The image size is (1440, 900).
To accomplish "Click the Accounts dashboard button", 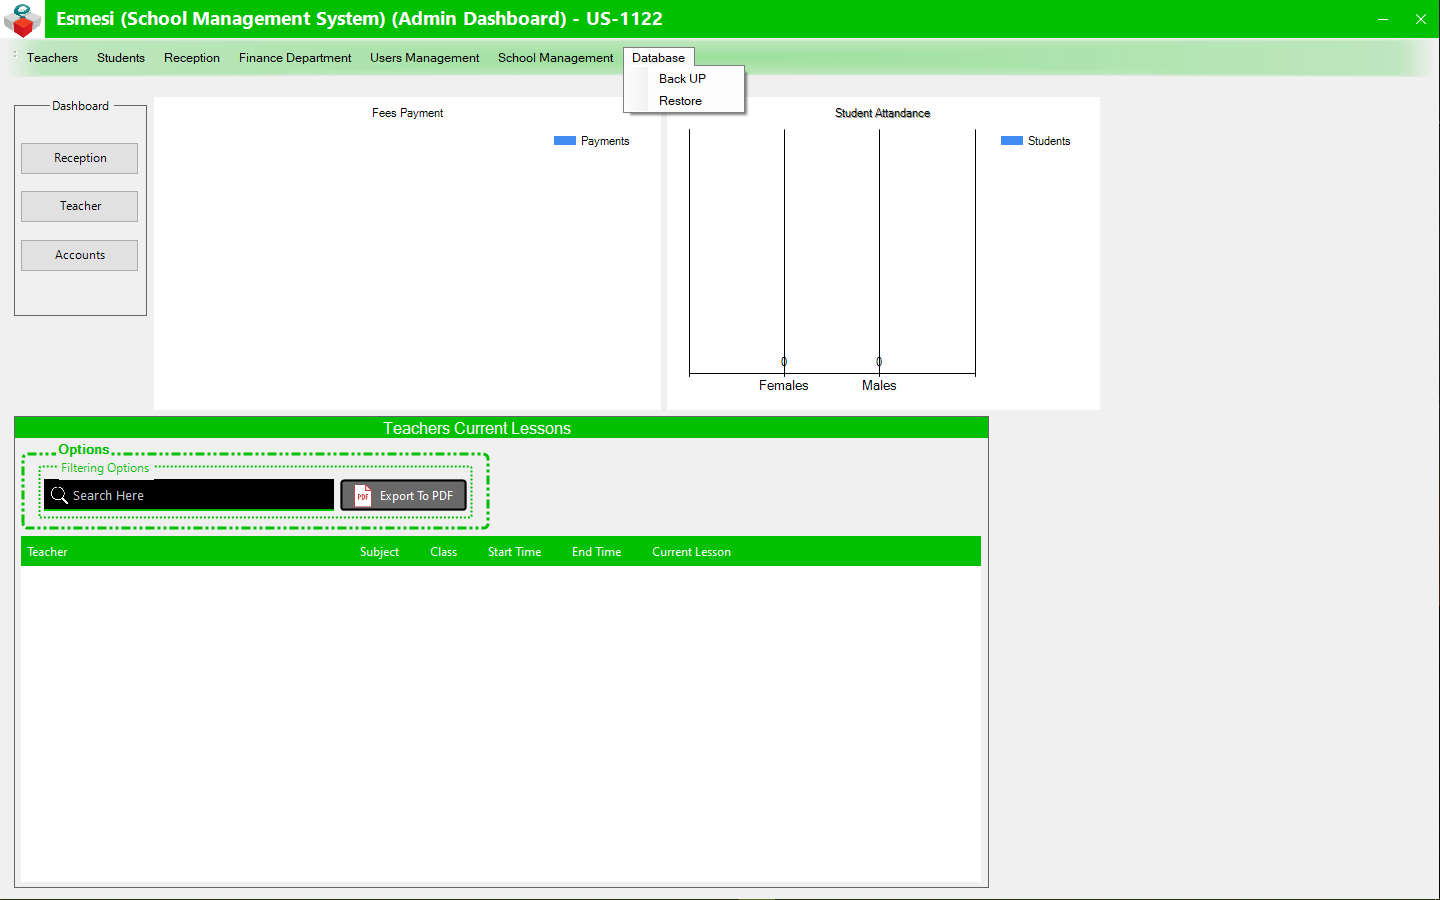I will [x=80, y=255].
